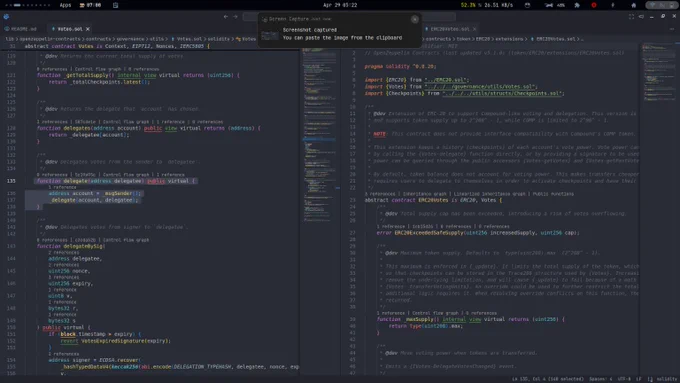Click the red record indicator in tray
The height and width of the screenshot is (383, 680).
click(x=594, y=5)
